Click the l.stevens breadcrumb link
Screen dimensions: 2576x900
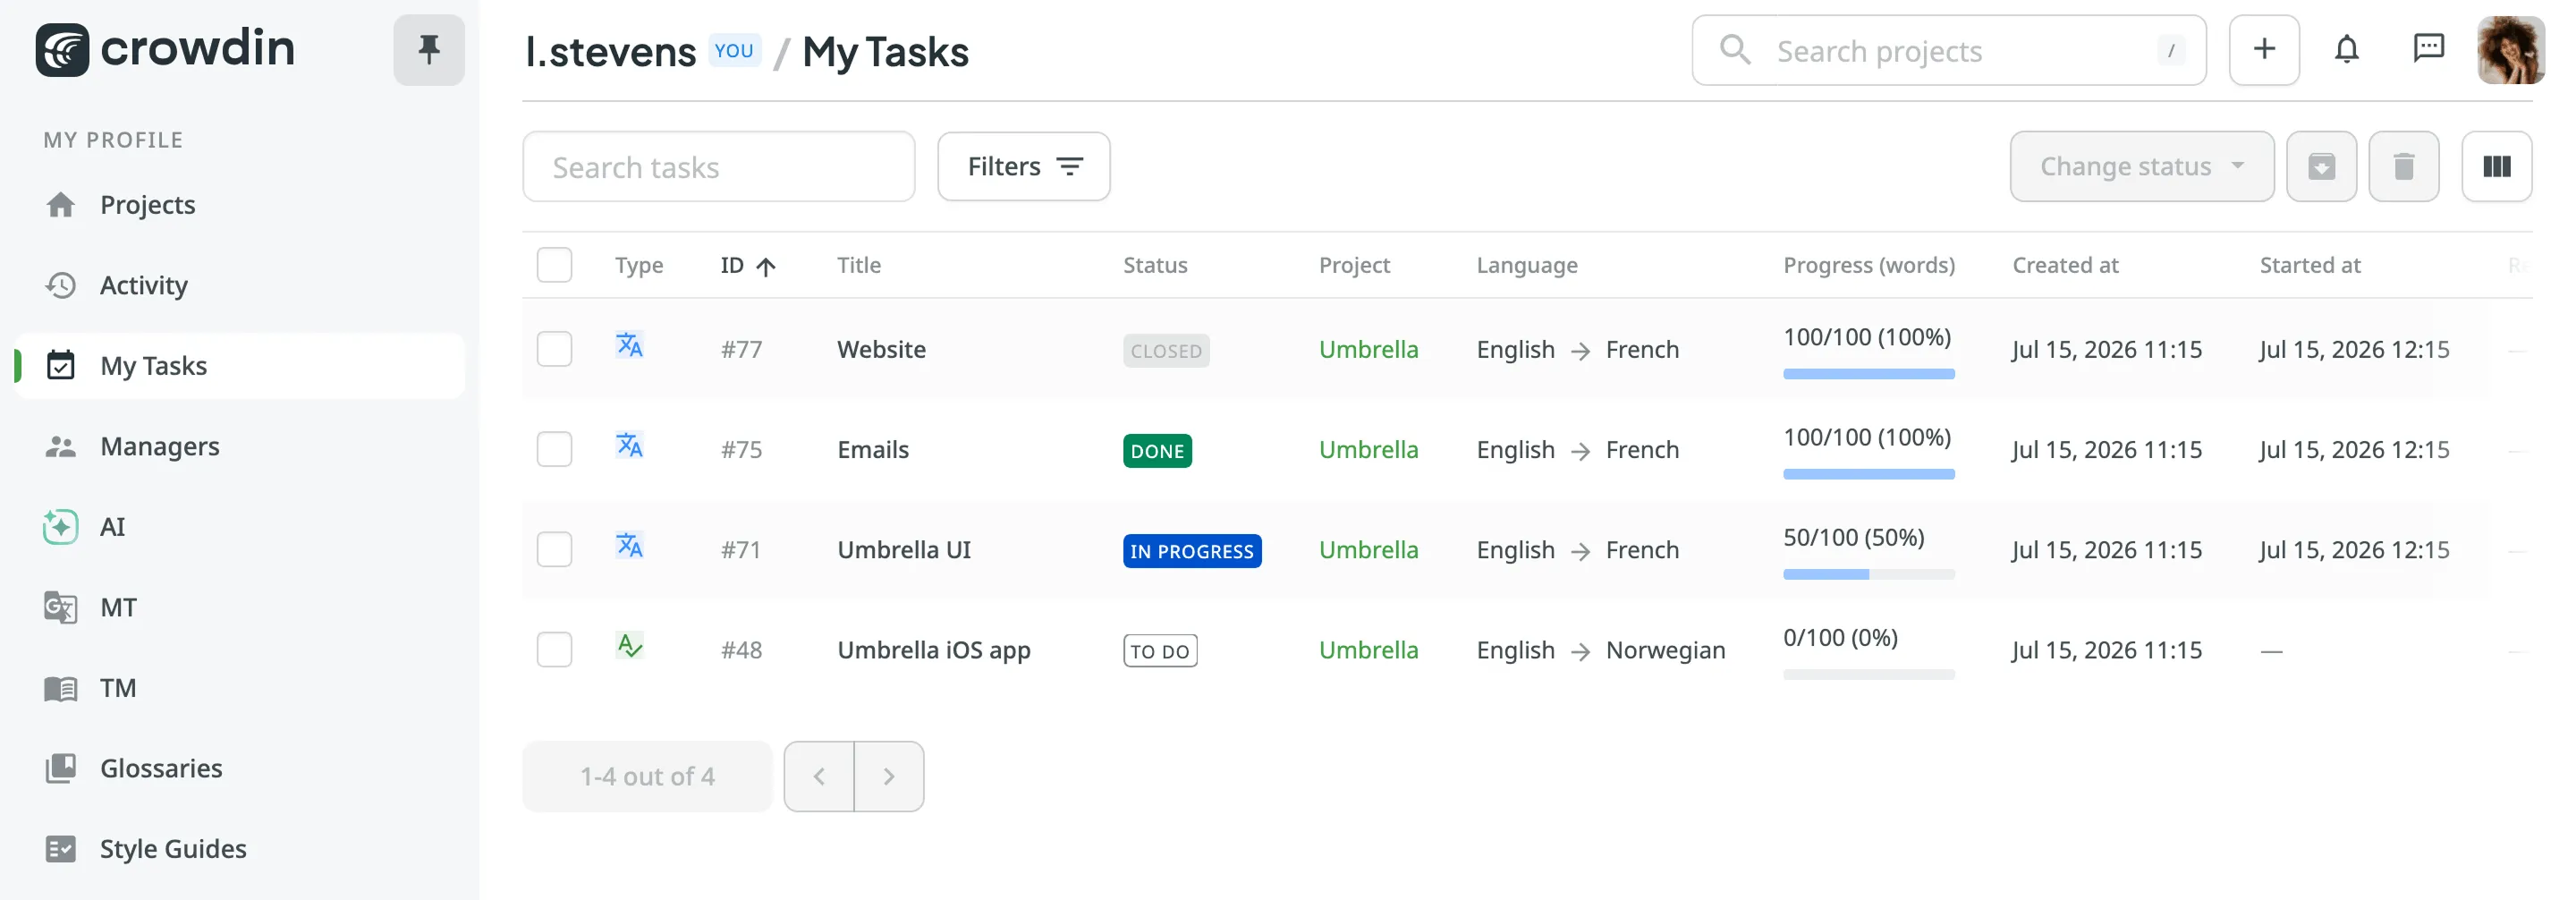tap(610, 52)
